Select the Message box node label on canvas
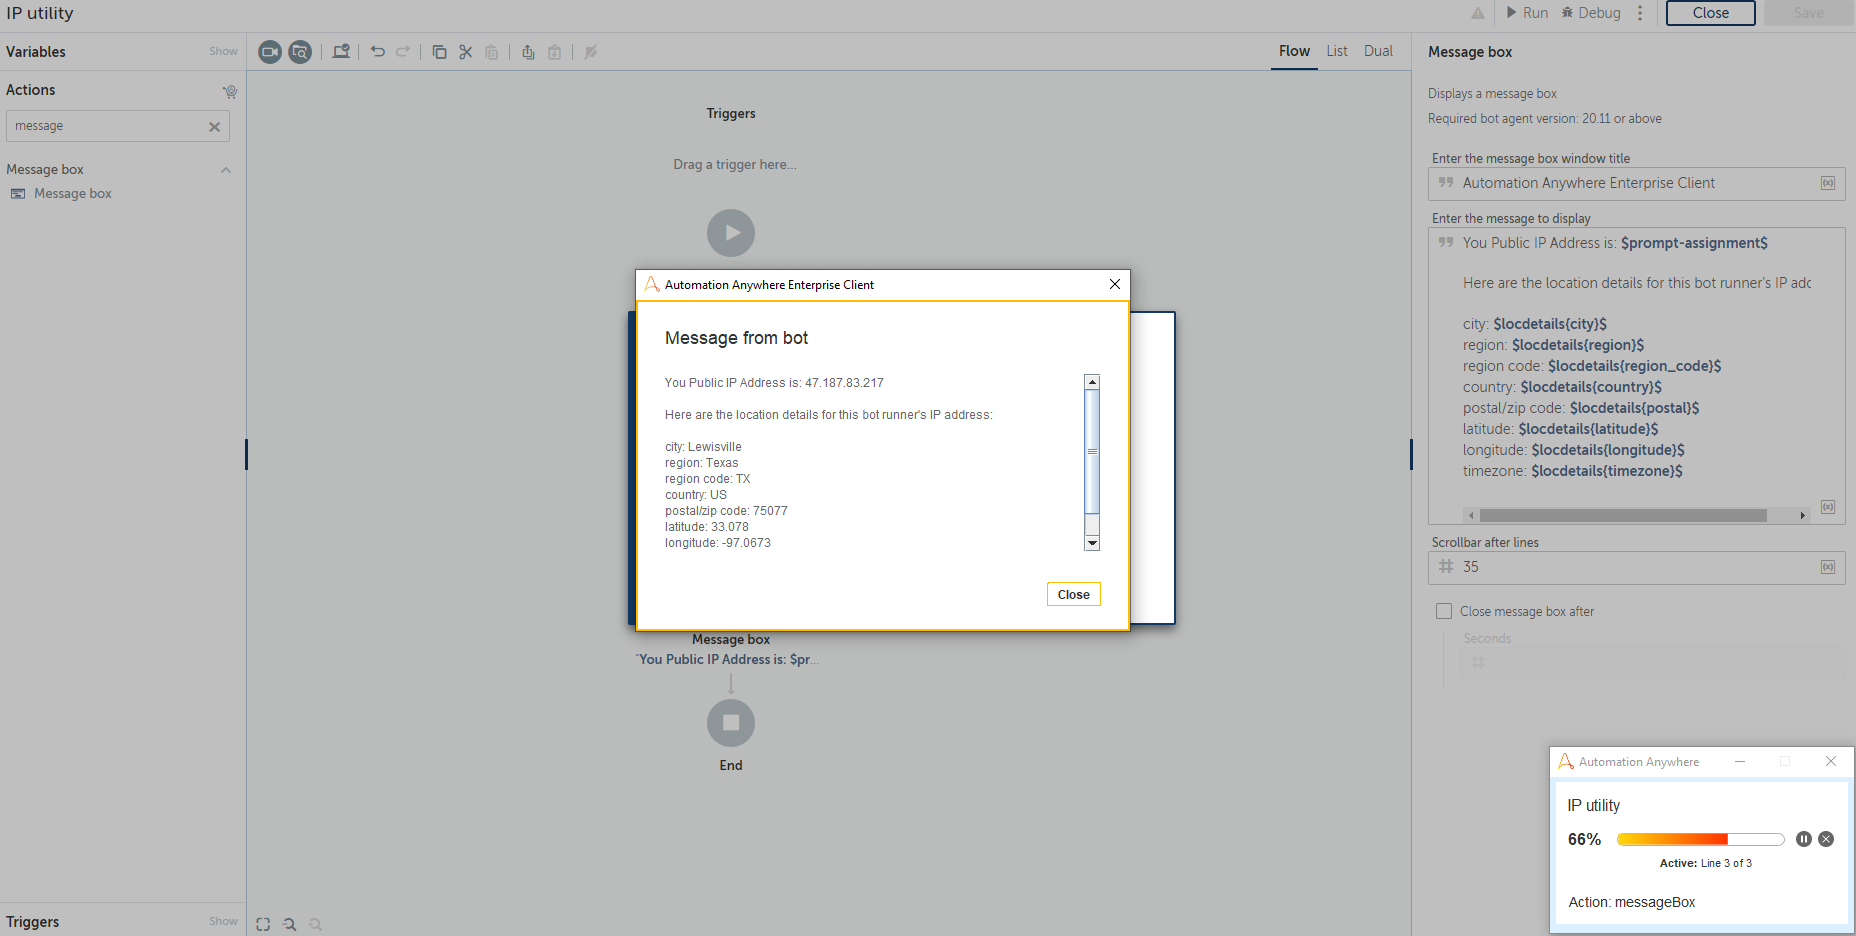The image size is (1856, 936). pyautogui.click(x=731, y=639)
